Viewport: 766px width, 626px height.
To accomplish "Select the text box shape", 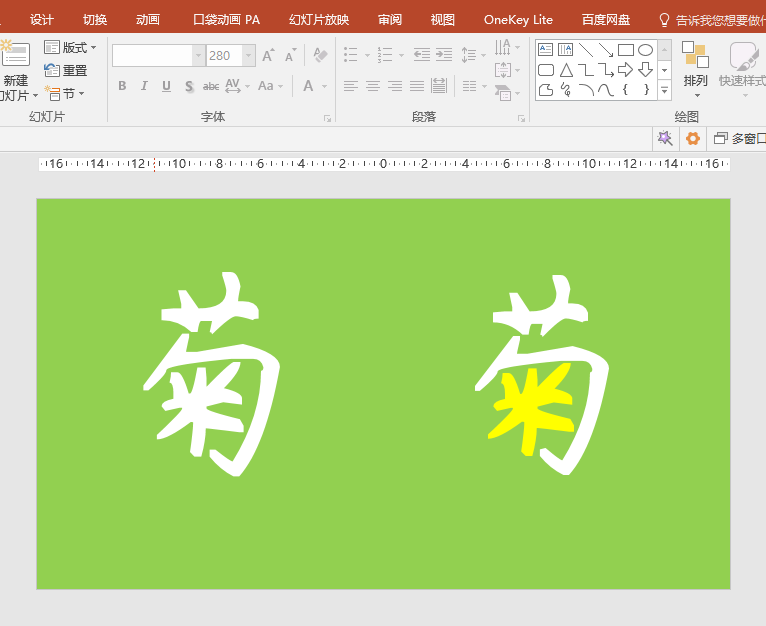I will 546,50.
